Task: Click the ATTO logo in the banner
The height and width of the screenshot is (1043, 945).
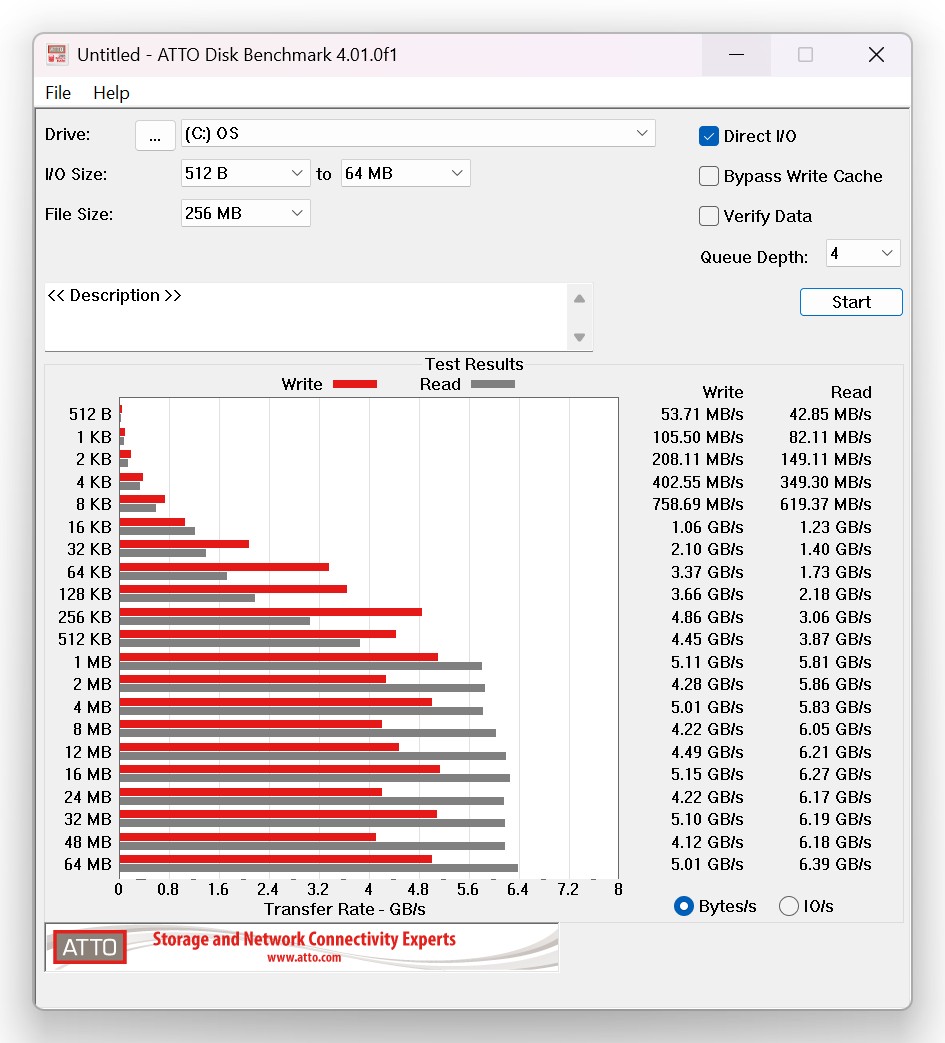Action: click(90, 947)
